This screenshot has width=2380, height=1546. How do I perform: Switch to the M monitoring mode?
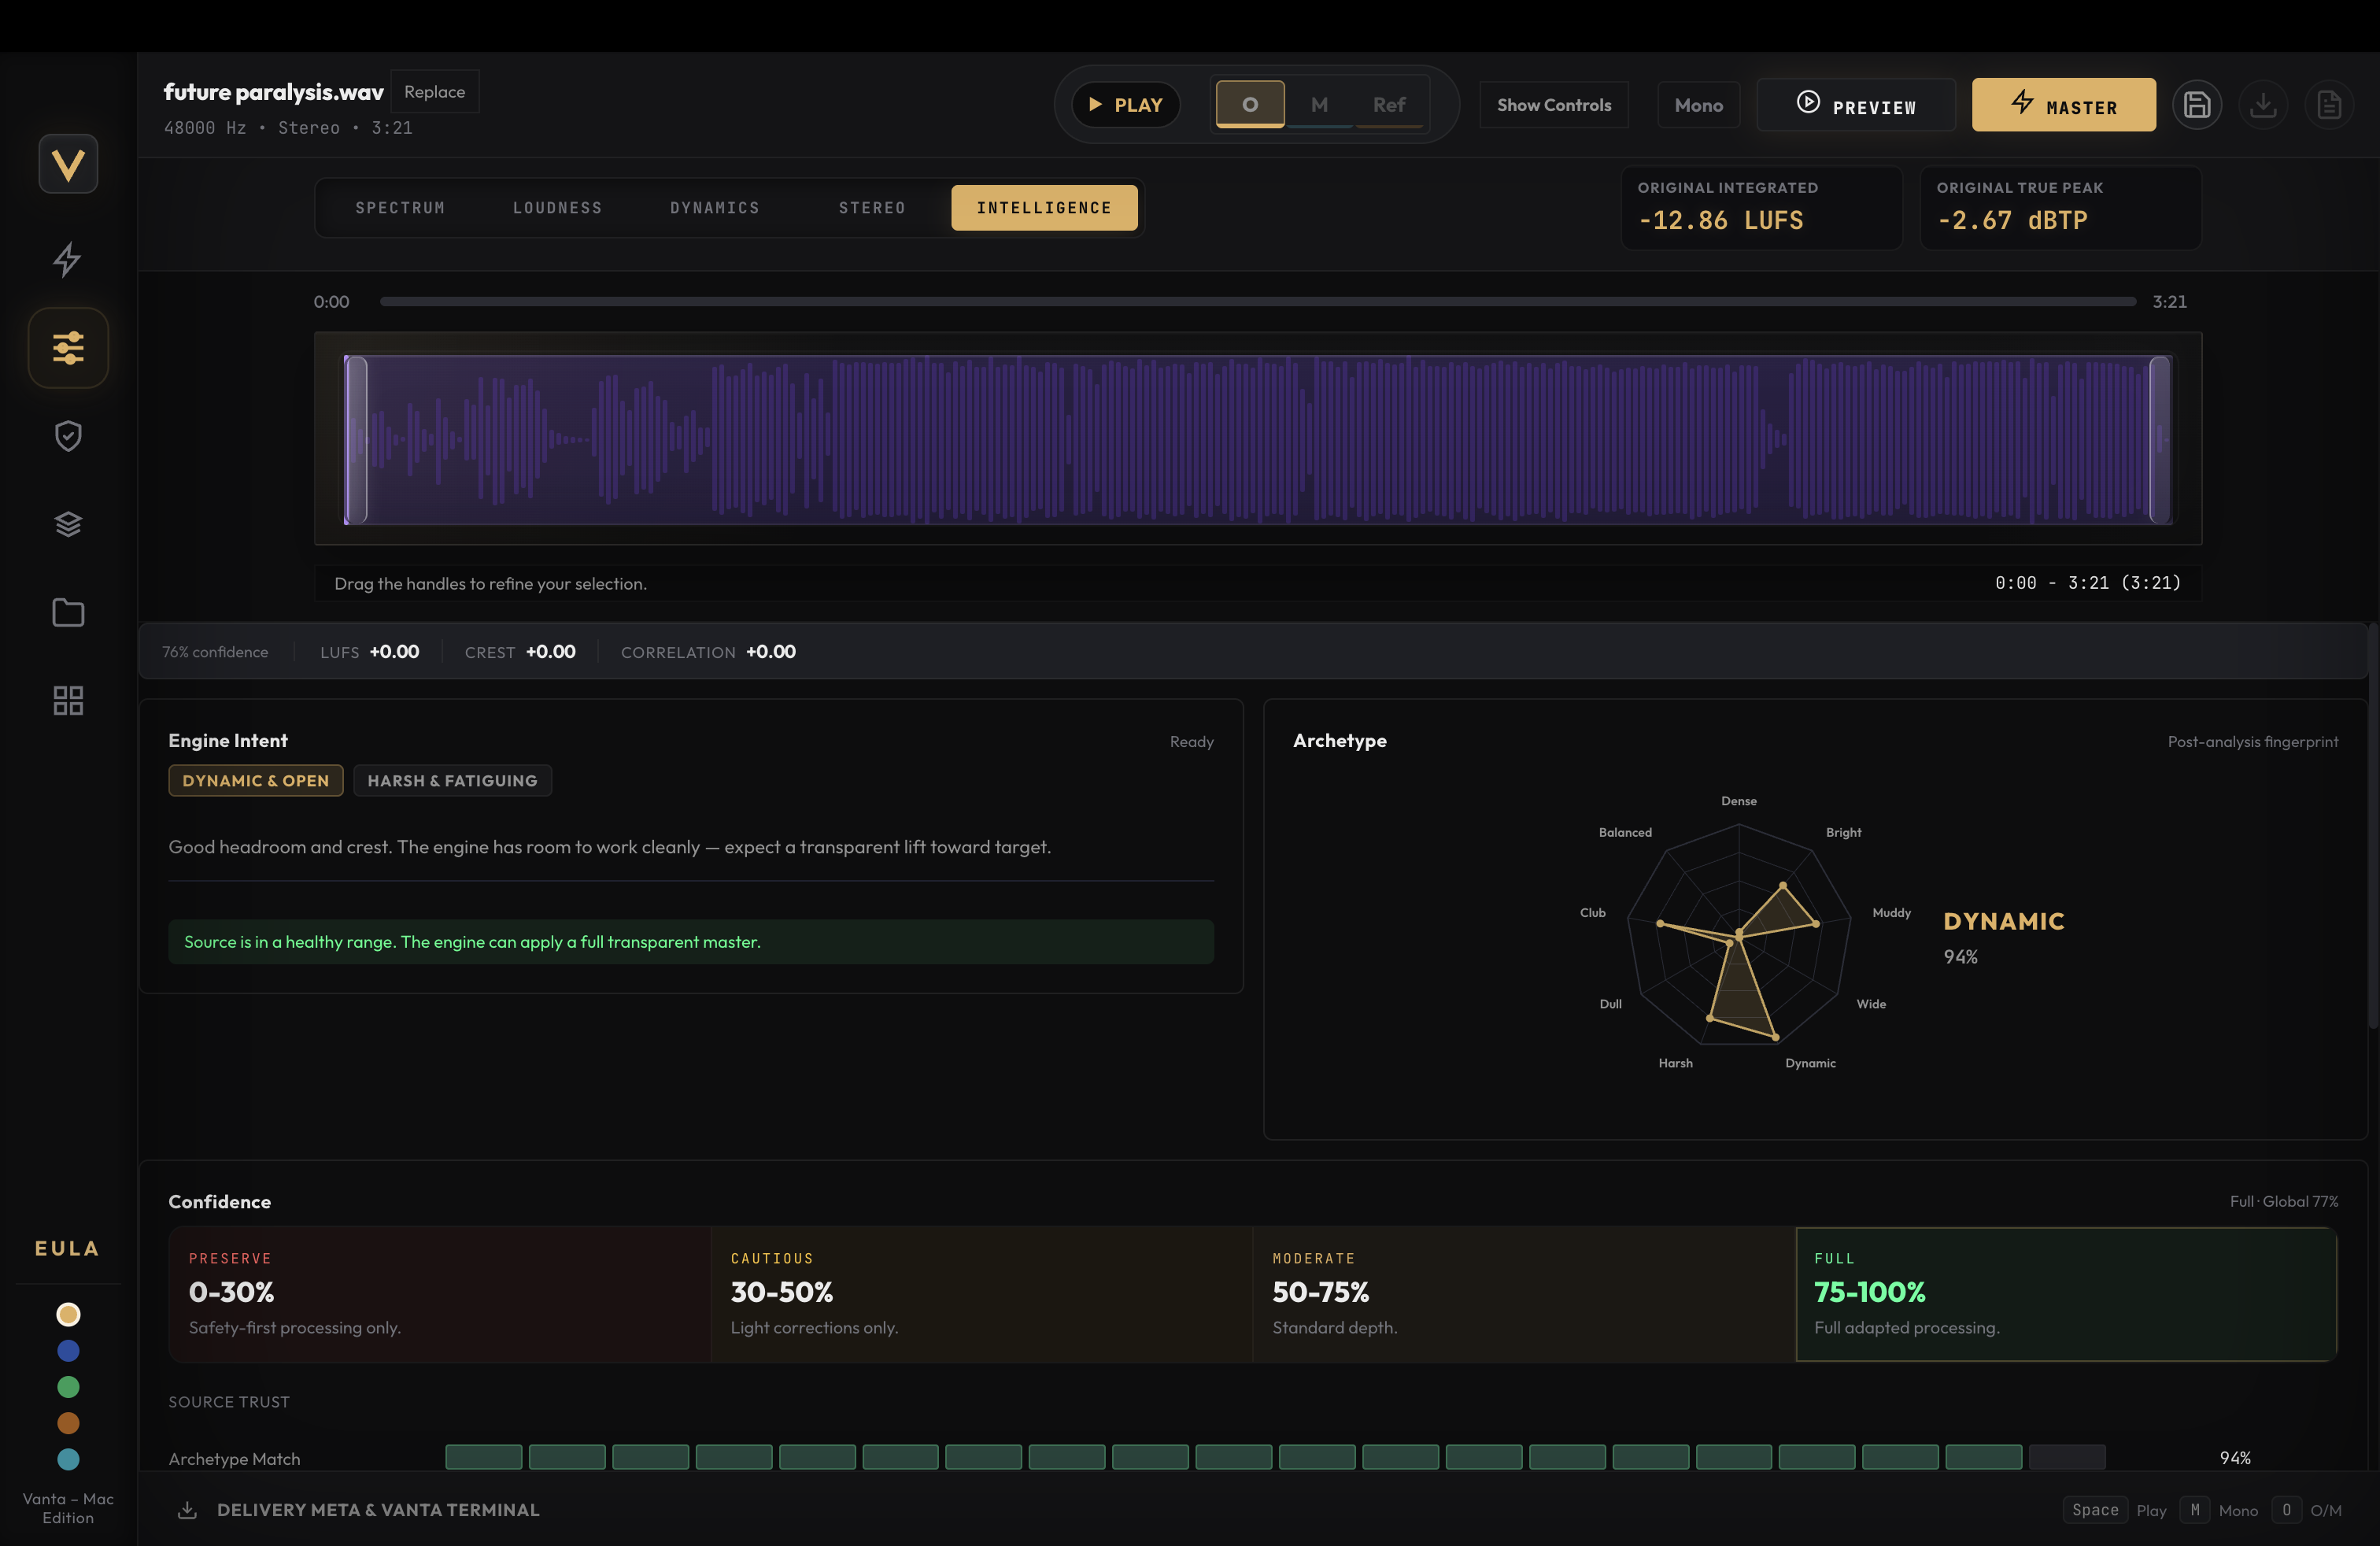[x=1319, y=103]
